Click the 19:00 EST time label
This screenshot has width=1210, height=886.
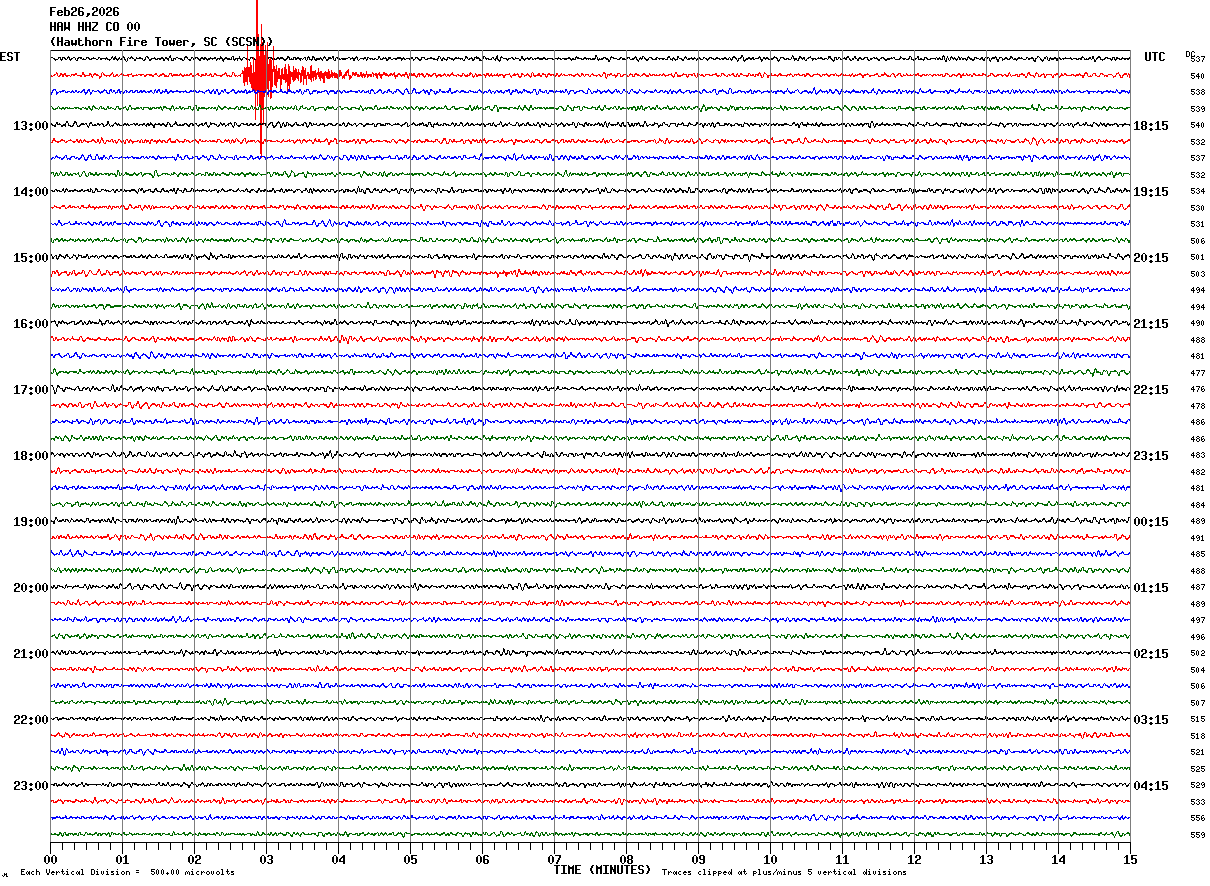(30, 522)
